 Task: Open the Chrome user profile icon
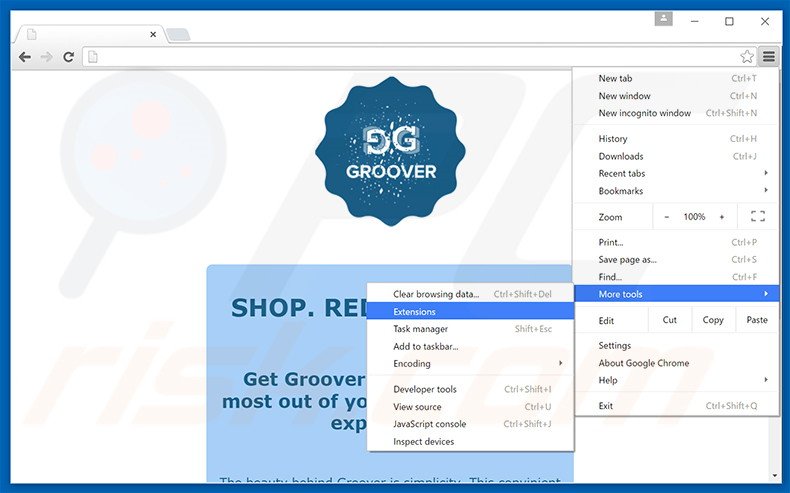coord(664,19)
